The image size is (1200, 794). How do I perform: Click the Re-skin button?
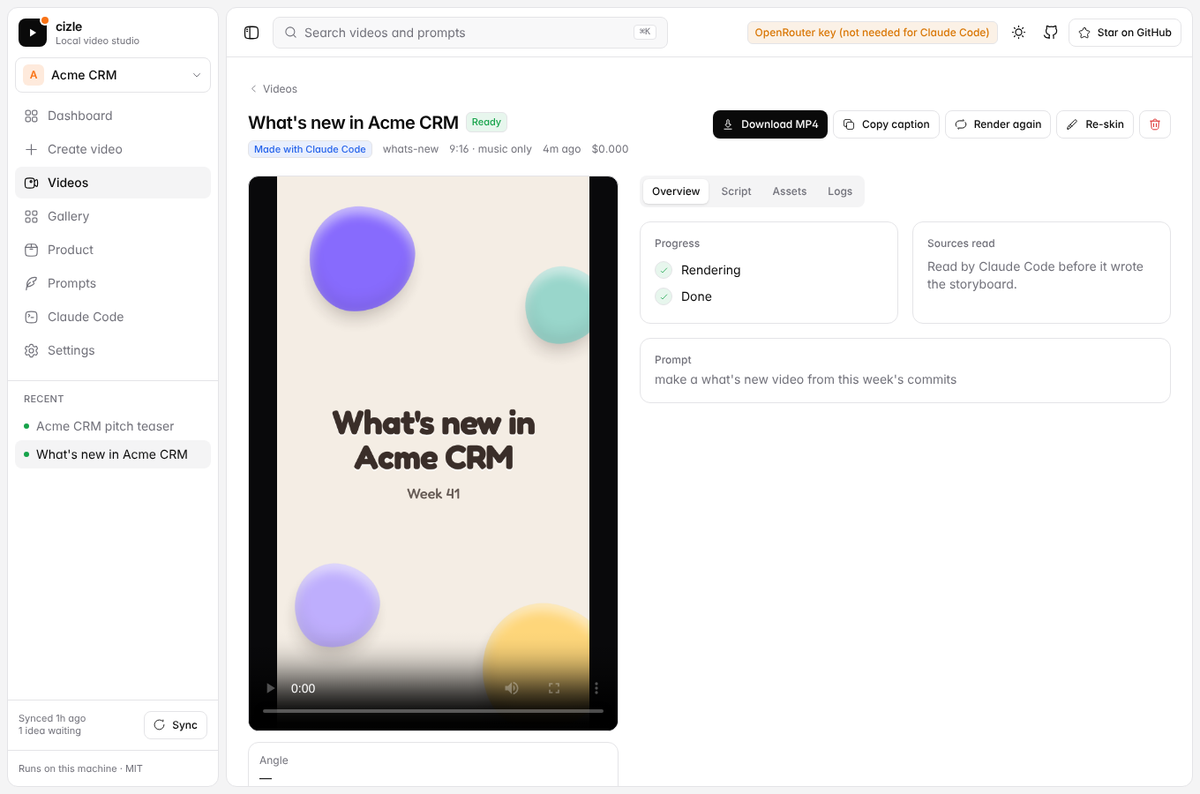1095,124
